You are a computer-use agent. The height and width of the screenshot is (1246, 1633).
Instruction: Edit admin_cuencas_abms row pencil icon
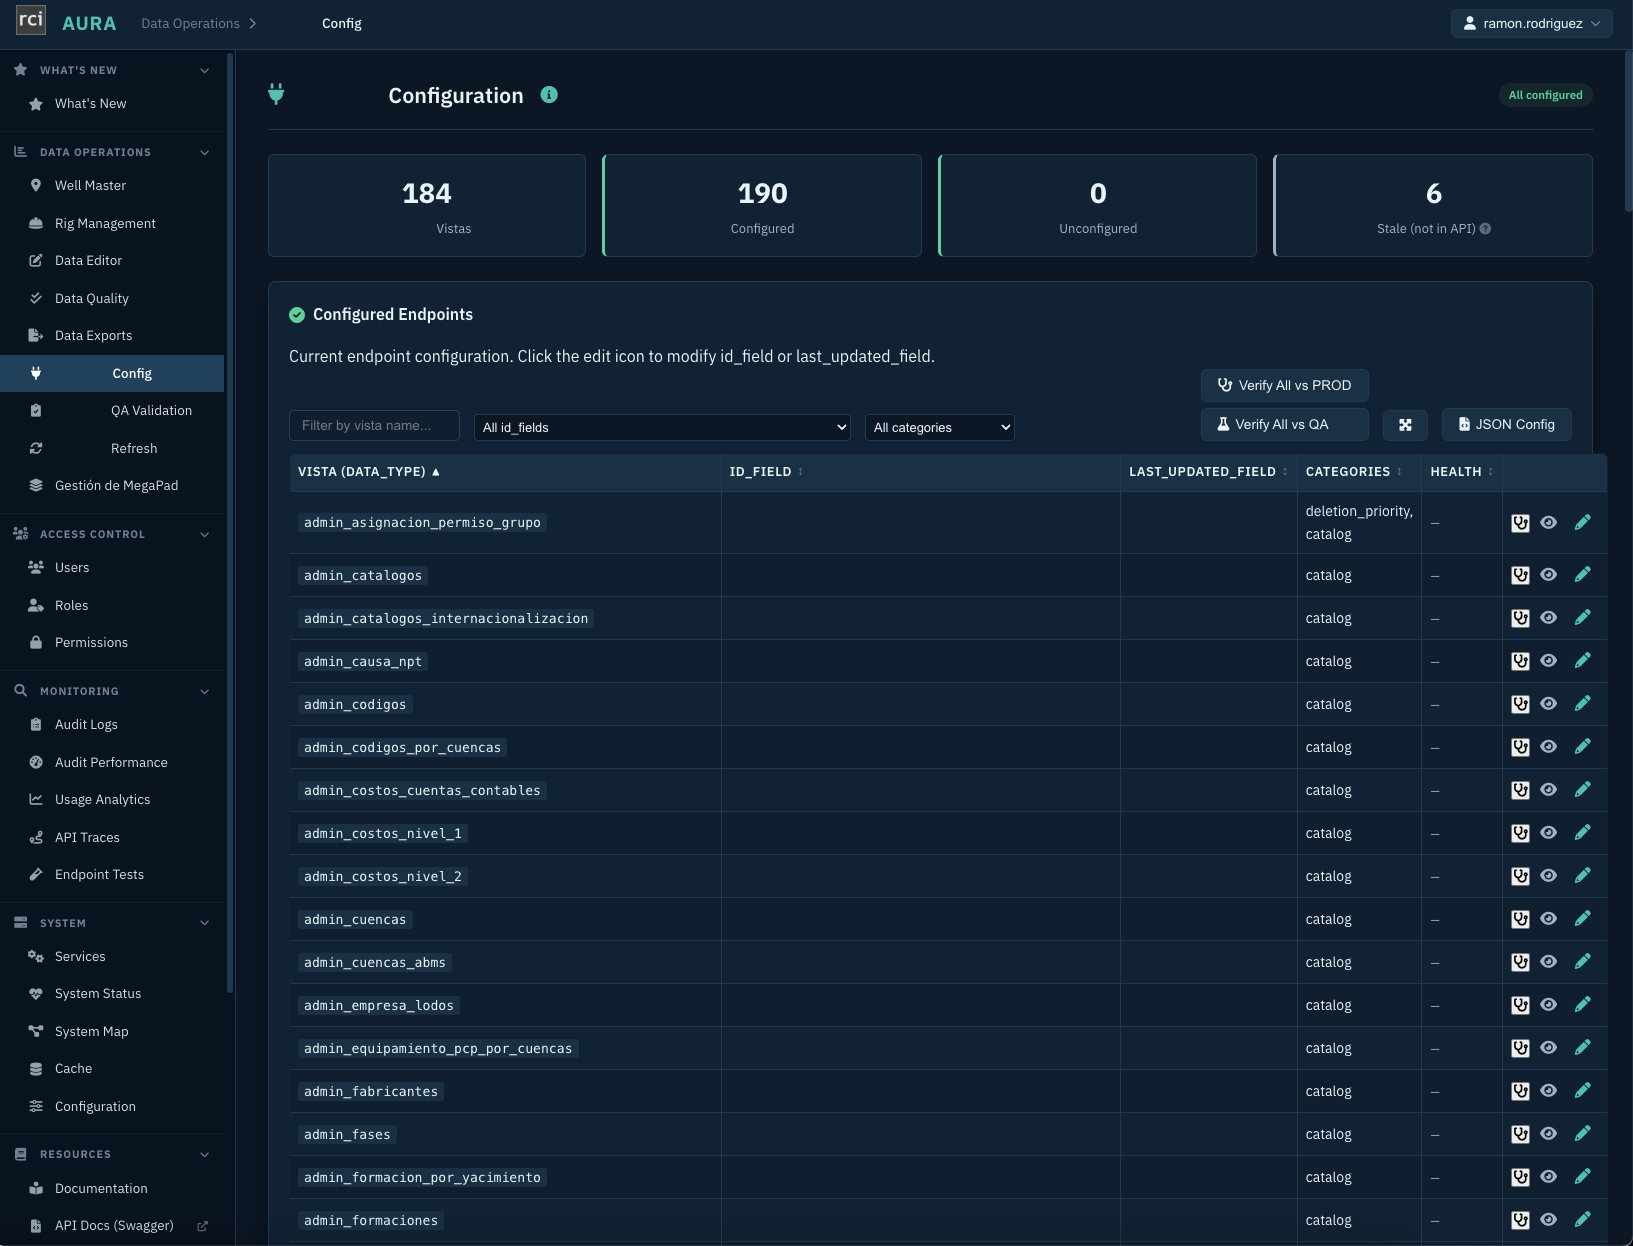coord(1582,961)
